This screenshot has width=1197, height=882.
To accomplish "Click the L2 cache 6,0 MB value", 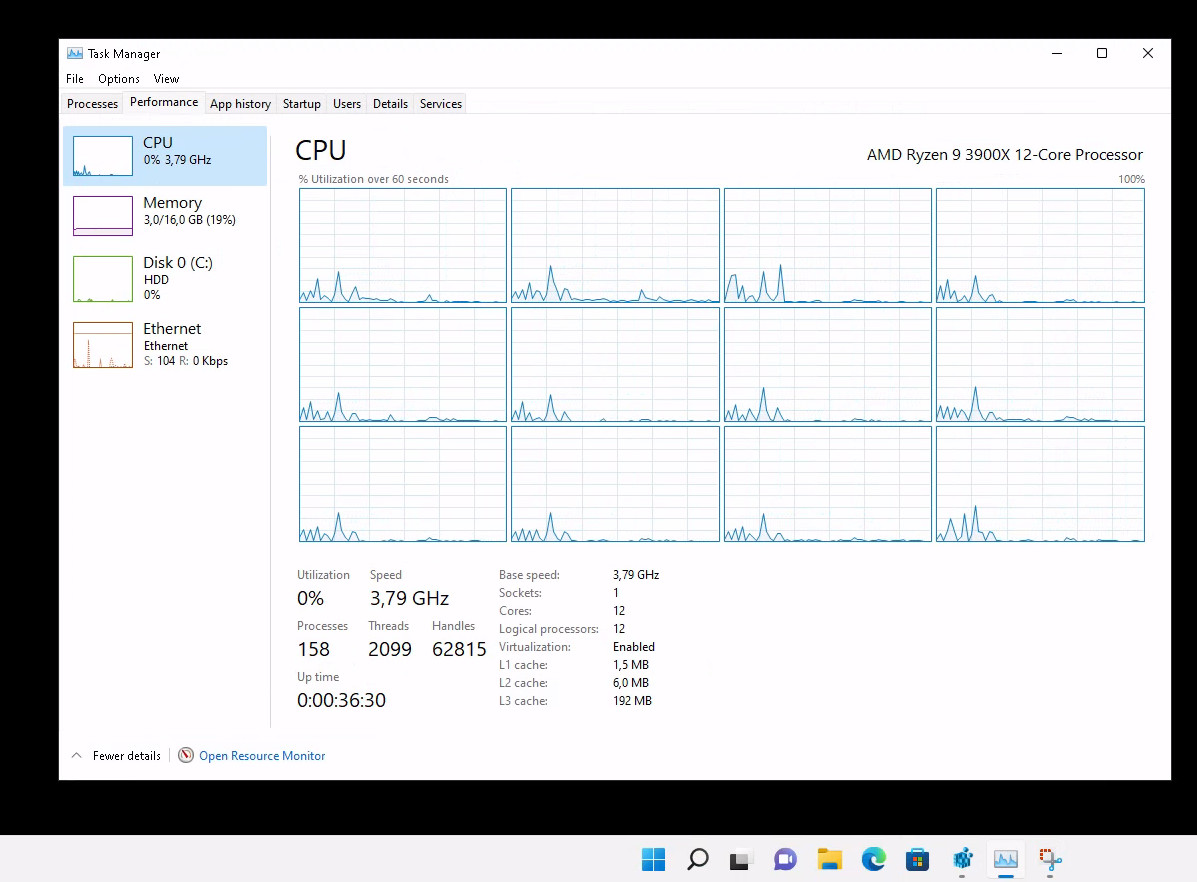I will 631,683.
